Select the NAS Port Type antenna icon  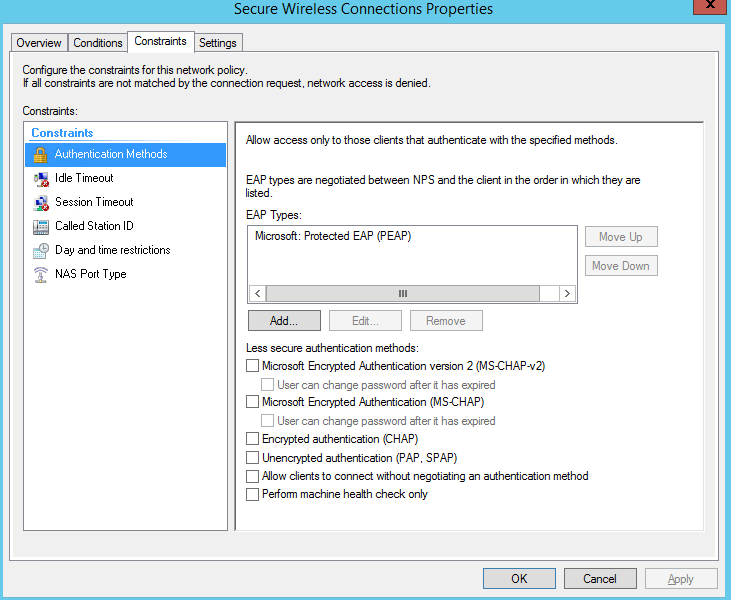(40, 275)
